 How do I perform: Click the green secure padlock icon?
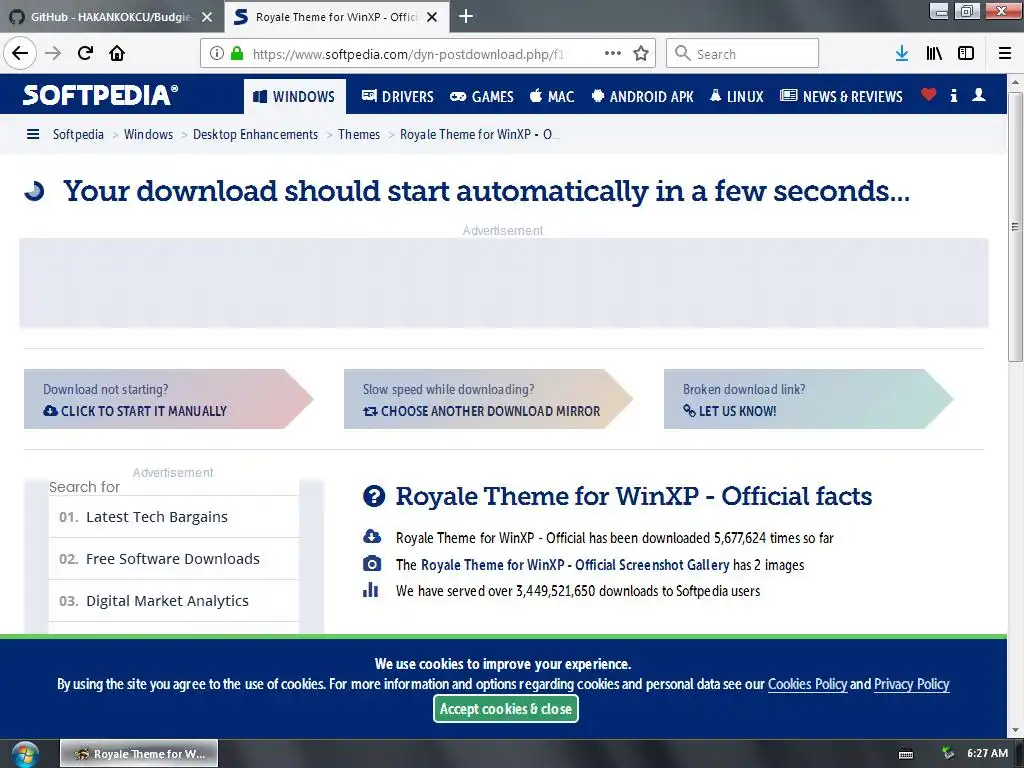tap(237, 53)
